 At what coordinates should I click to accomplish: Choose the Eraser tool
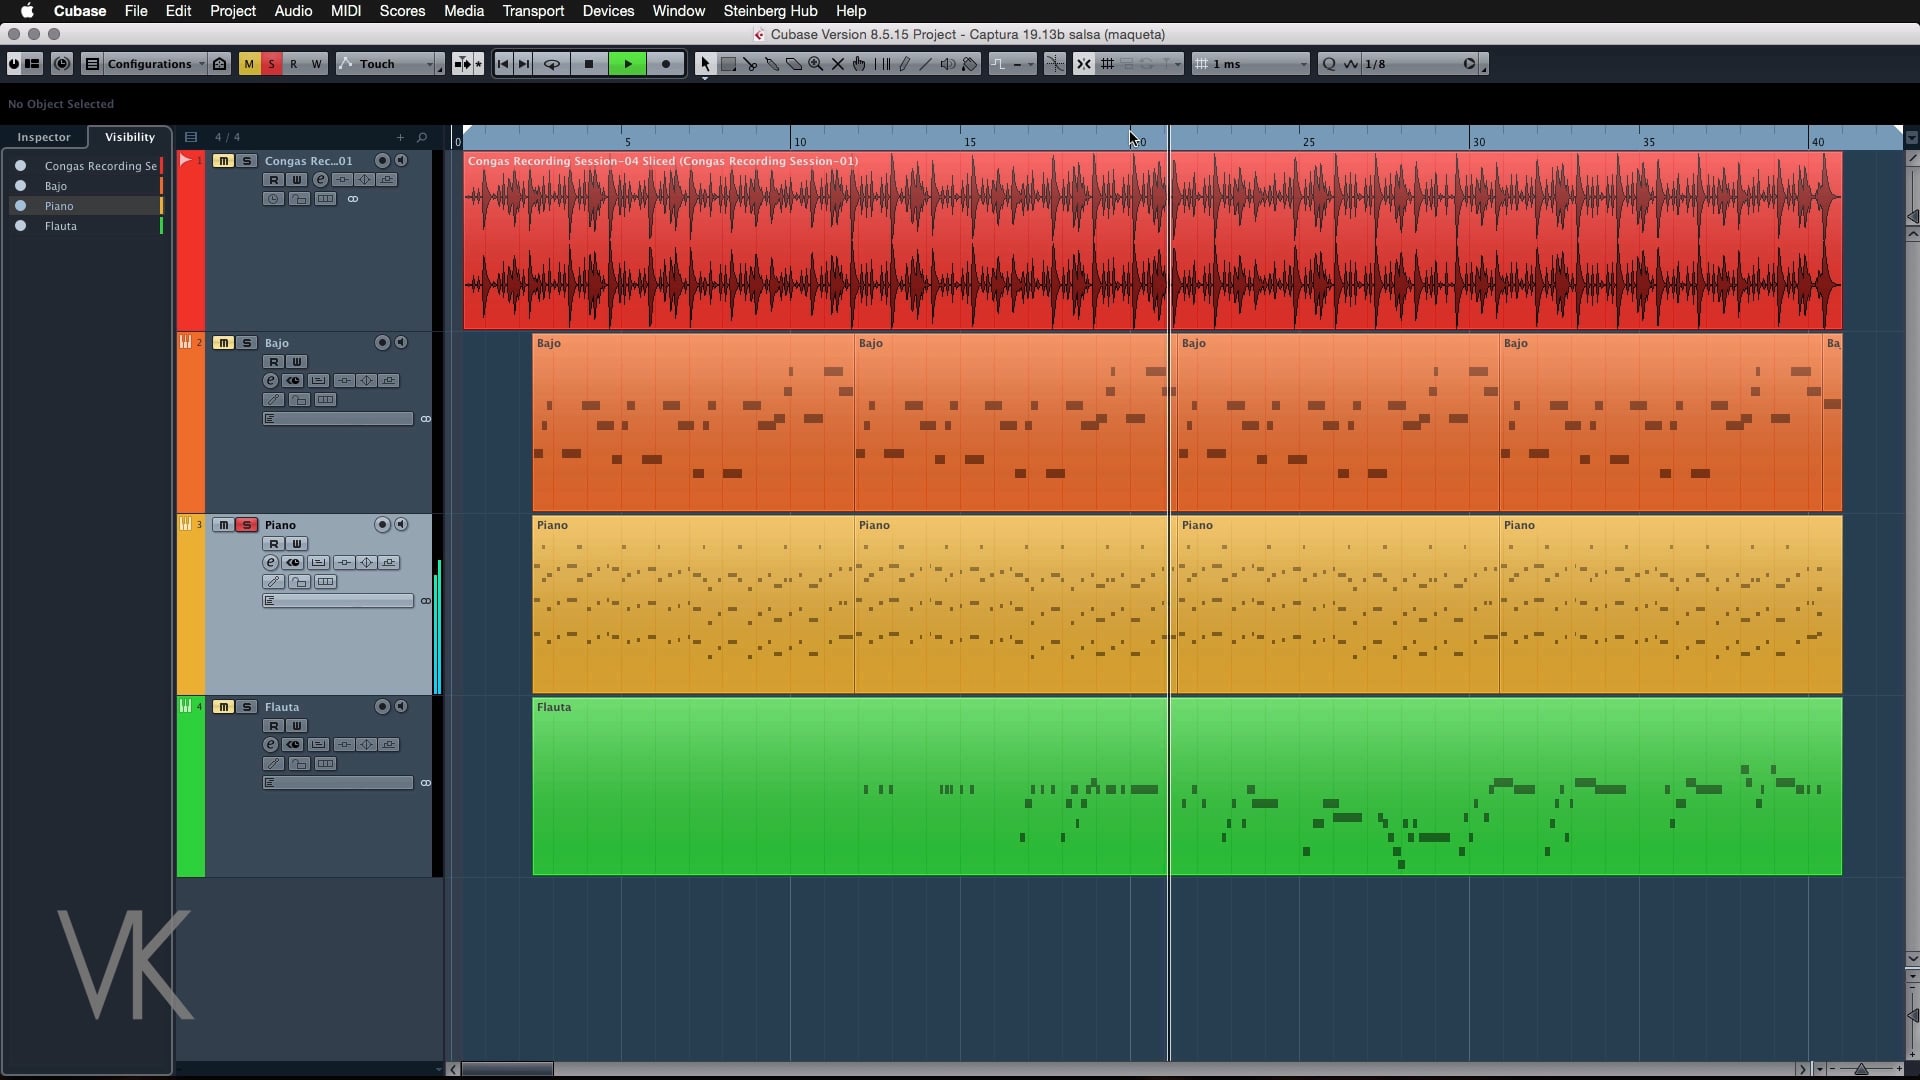pos(794,64)
